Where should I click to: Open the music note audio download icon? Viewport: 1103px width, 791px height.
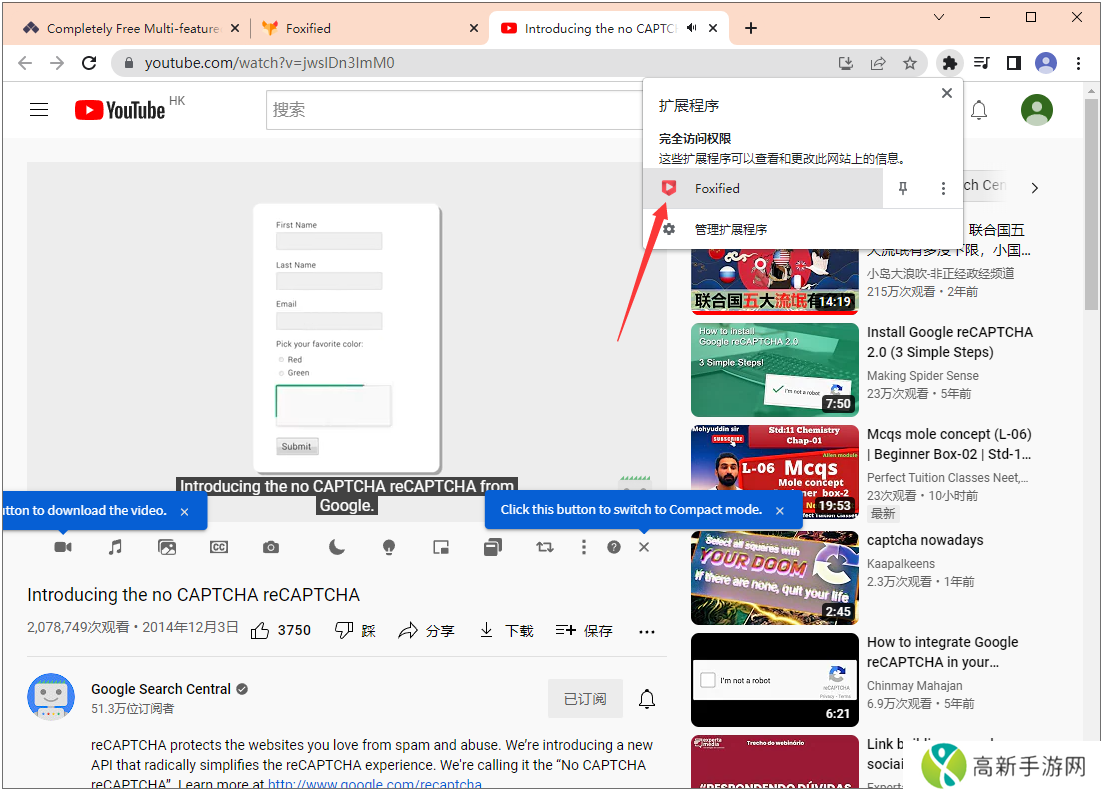115,547
